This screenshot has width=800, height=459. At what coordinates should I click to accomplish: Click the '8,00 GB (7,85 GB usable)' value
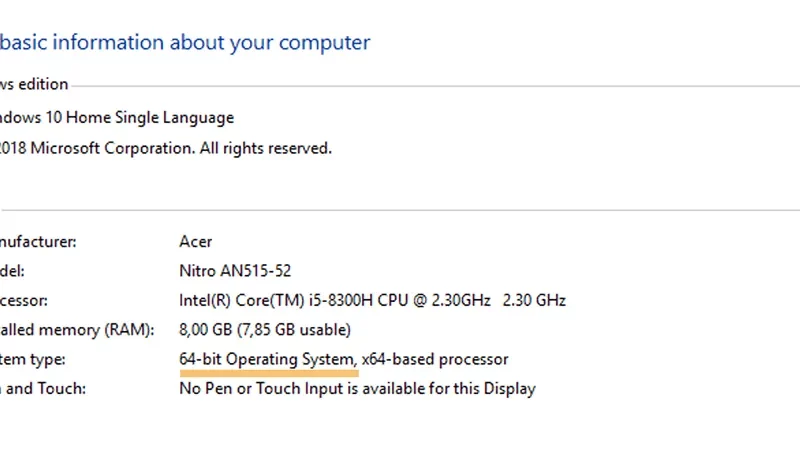click(x=265, y=330)
